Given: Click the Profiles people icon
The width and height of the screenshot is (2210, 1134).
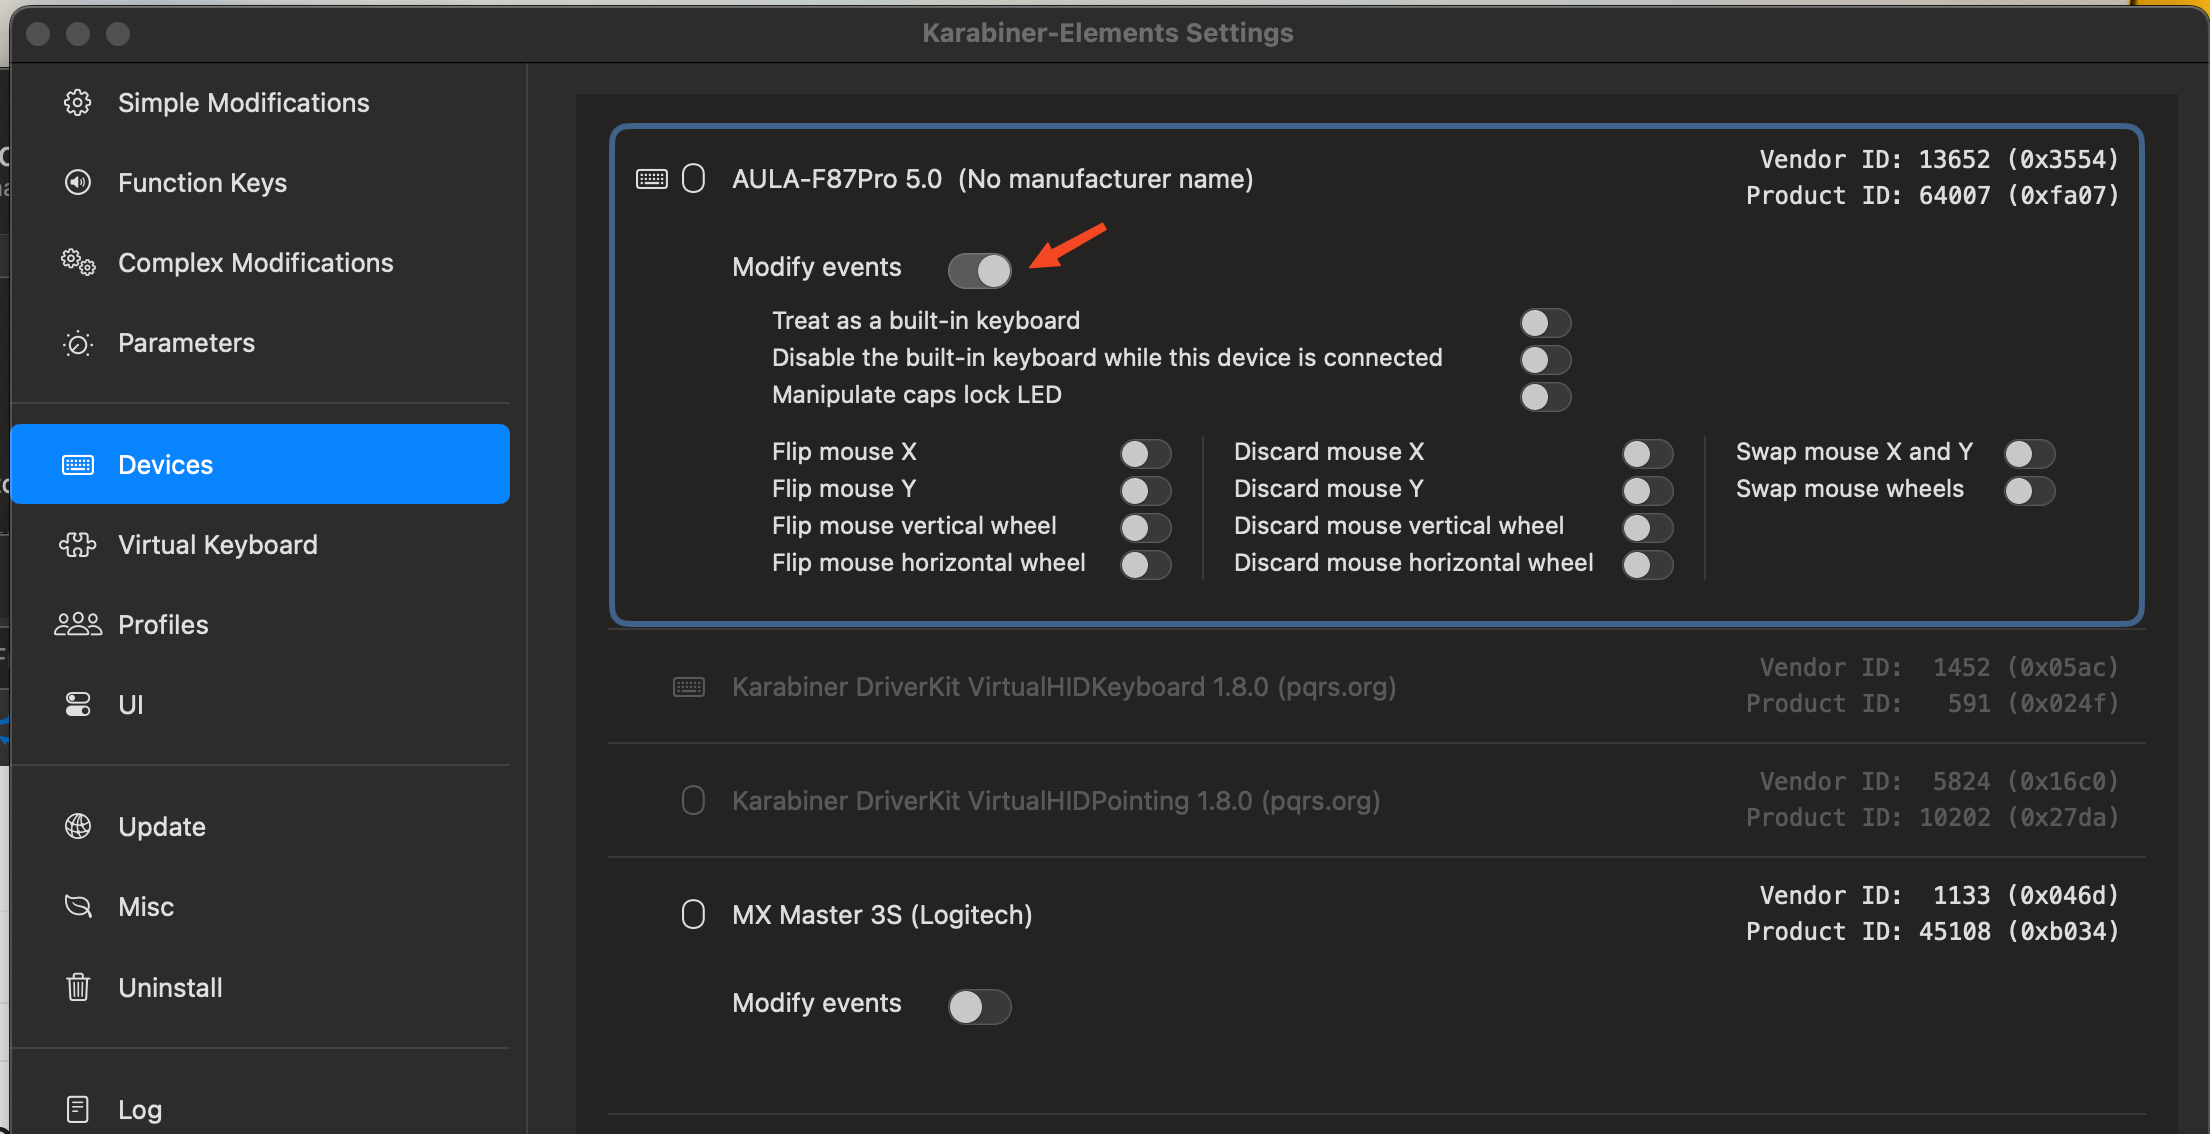Looking at the screenshot, I should point(78,625).
